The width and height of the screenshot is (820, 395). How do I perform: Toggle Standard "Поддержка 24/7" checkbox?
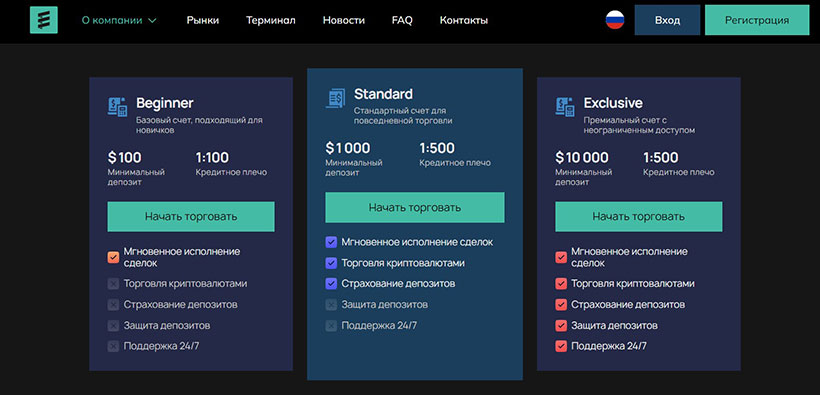(x=331, y=325)
